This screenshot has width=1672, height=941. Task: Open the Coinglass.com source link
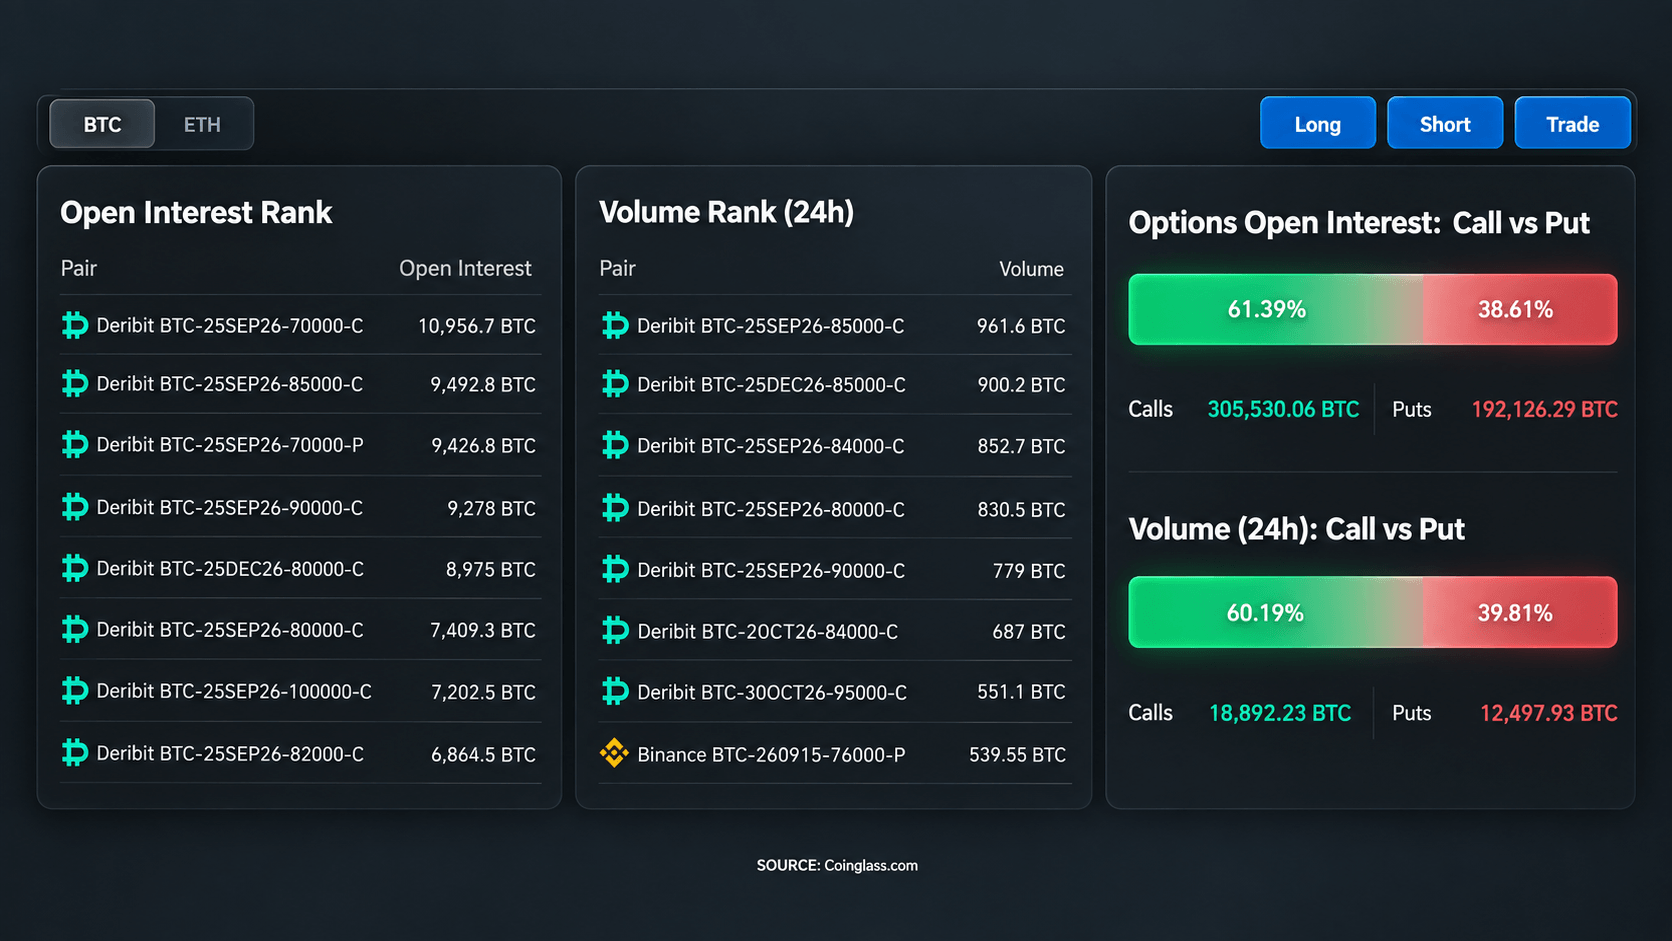871,865
